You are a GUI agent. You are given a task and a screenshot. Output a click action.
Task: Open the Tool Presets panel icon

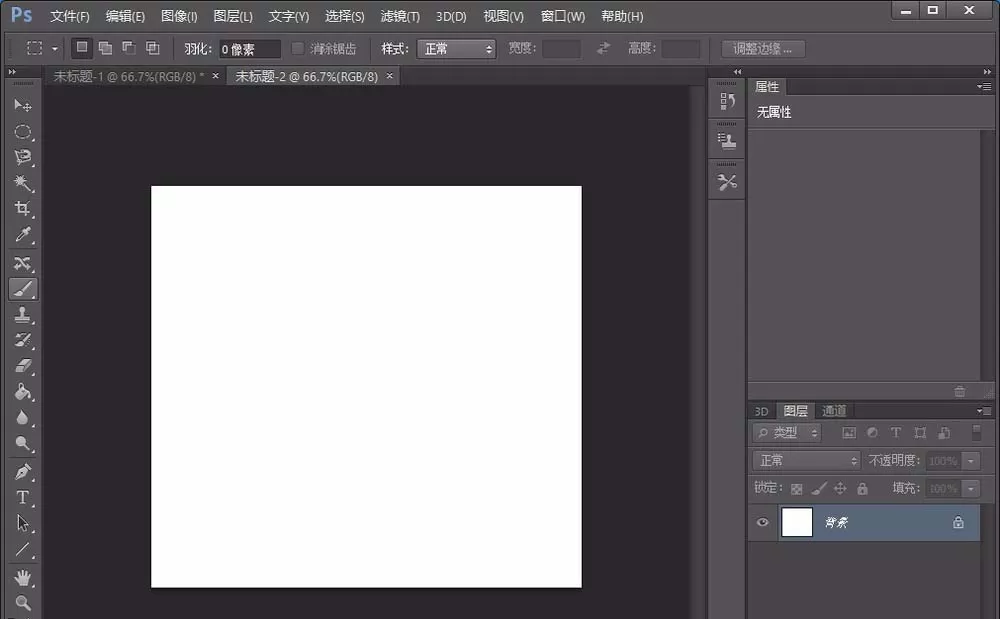click(727, 182)
